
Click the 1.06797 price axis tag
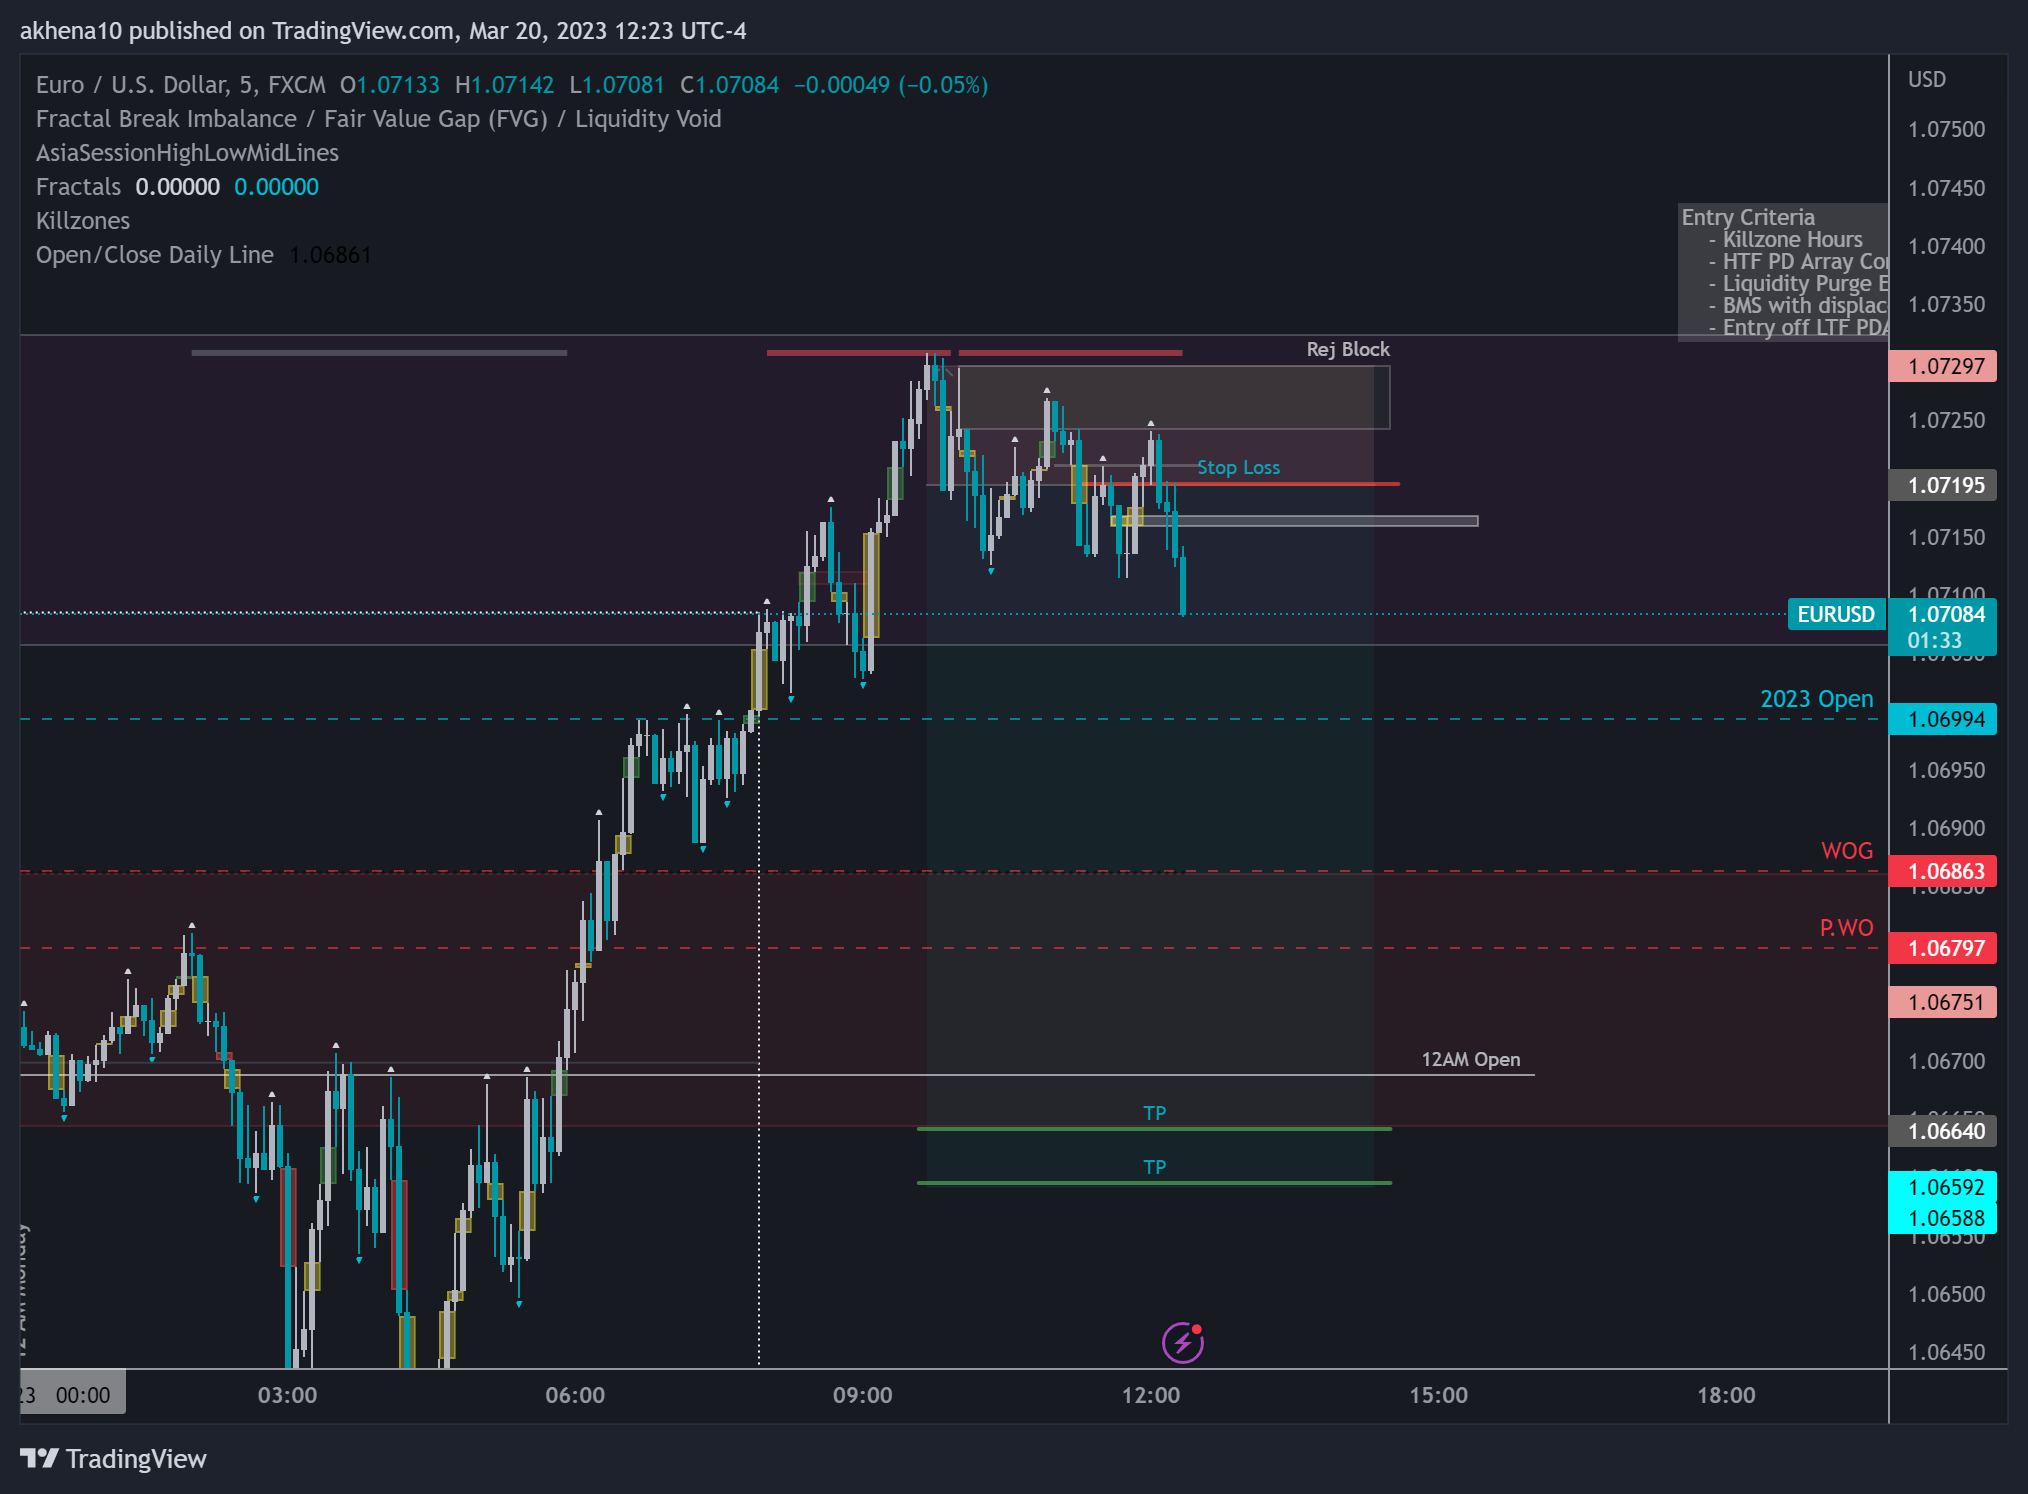click(1943, 948)
